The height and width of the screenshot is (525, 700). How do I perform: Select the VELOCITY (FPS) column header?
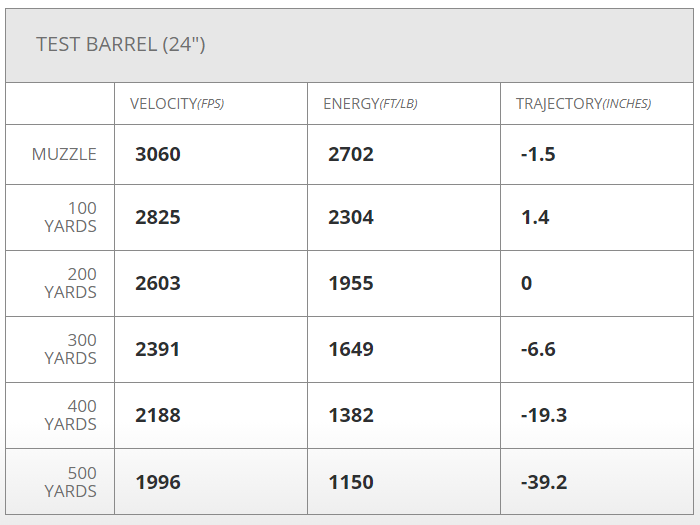pyautogui.click(x=177, y=104)
